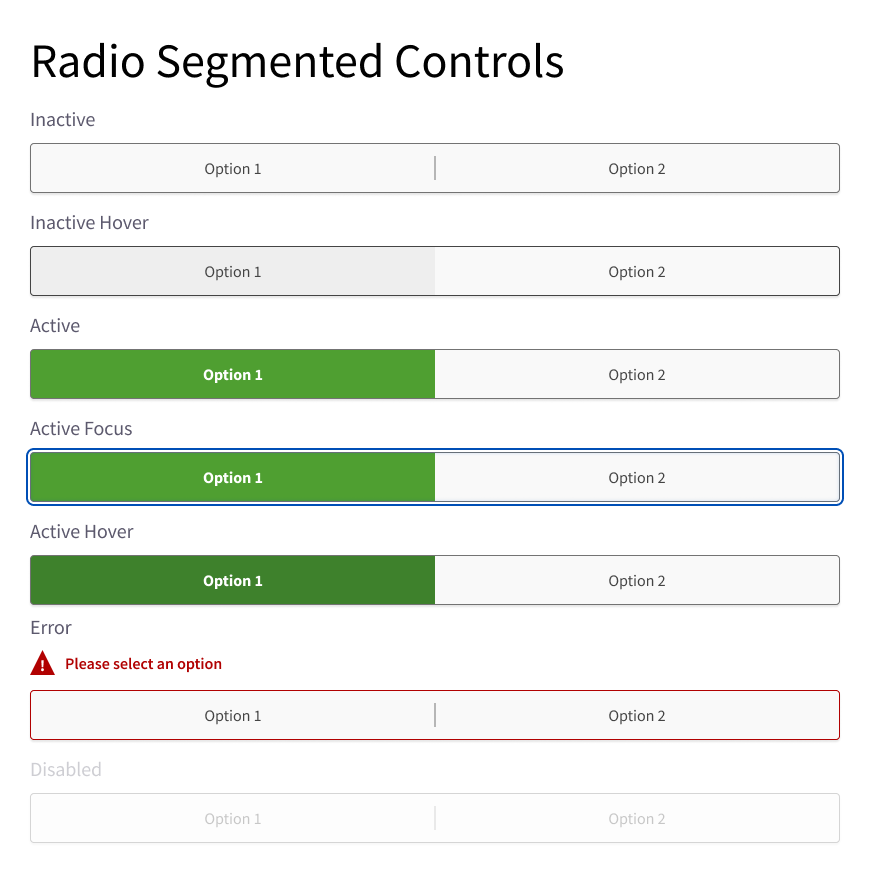The height and width of the screenshot is (873, 870).
Task: Click the Active Focus section label
Action: coord(81,429)
